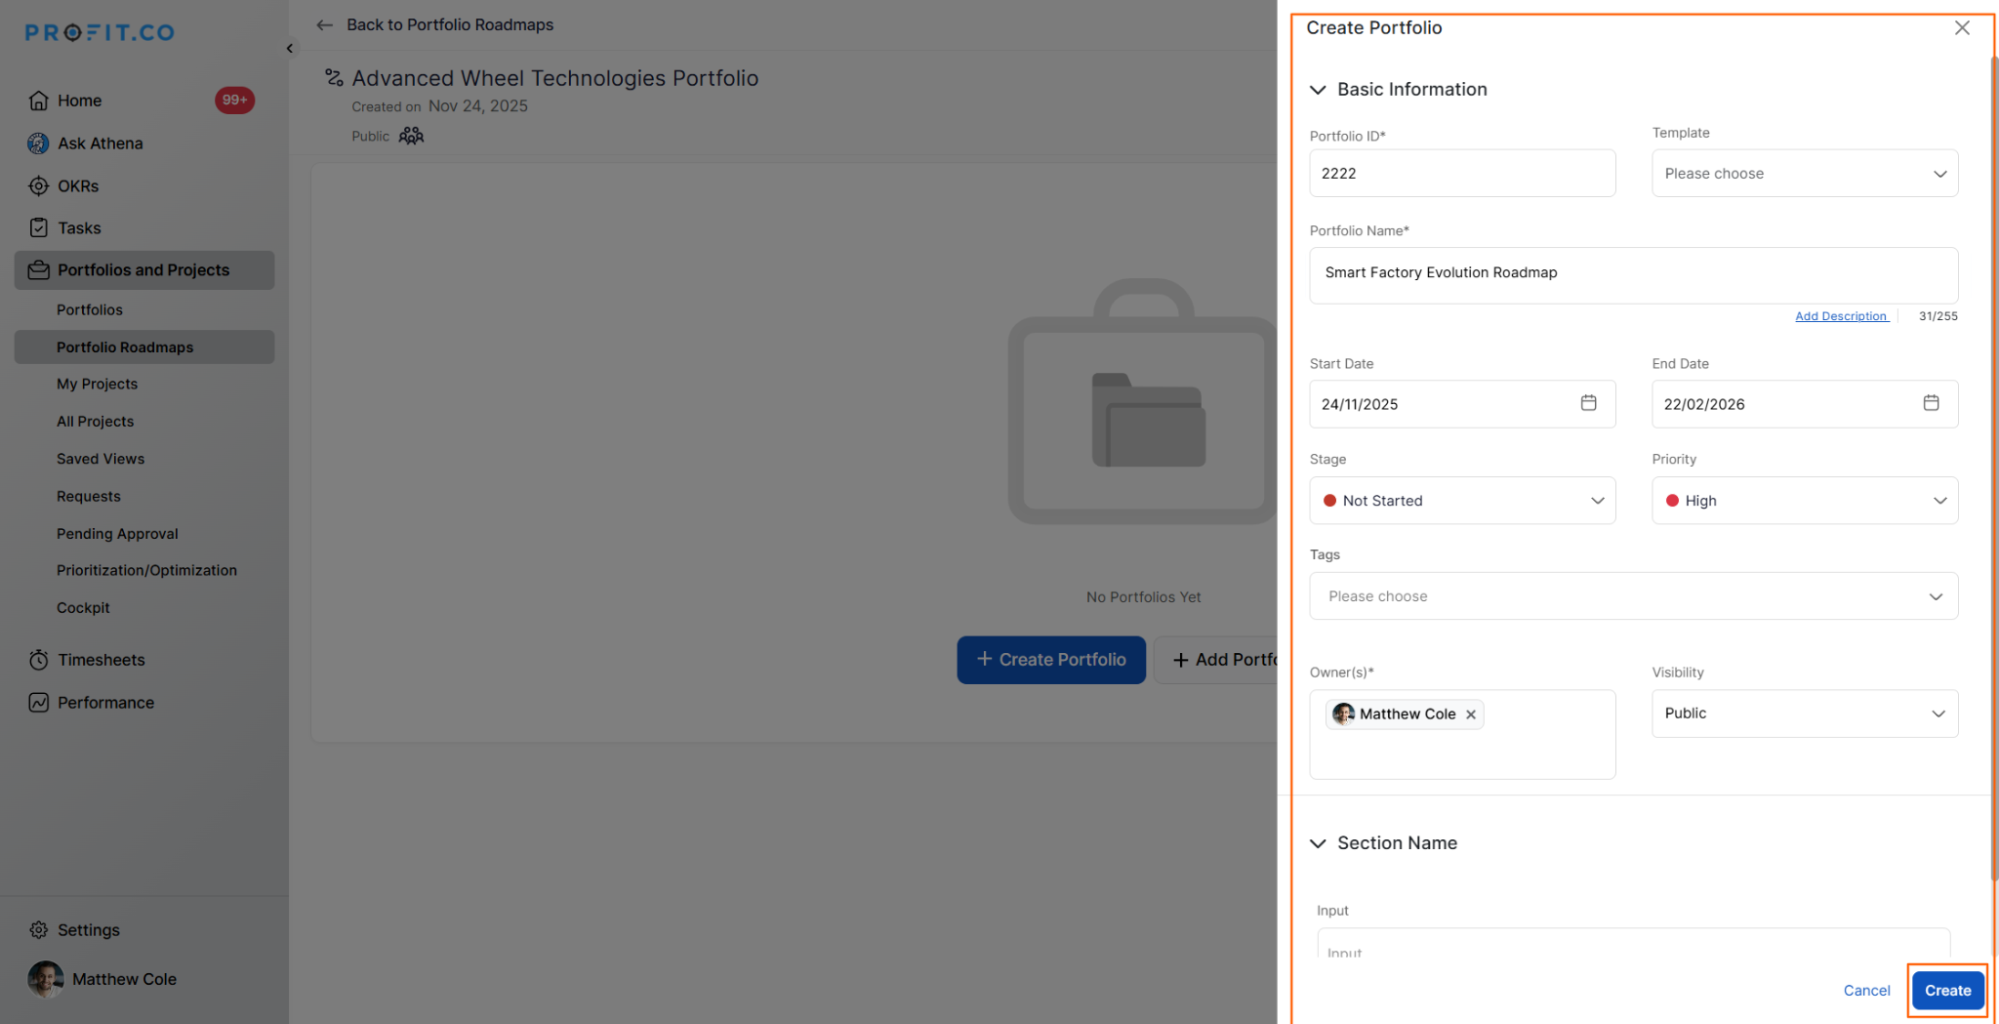Image resolution: width=1999 pixels, height=1024 pixels.
Task: Open the Template dropdown
Action: click(x=1804, y=173)
